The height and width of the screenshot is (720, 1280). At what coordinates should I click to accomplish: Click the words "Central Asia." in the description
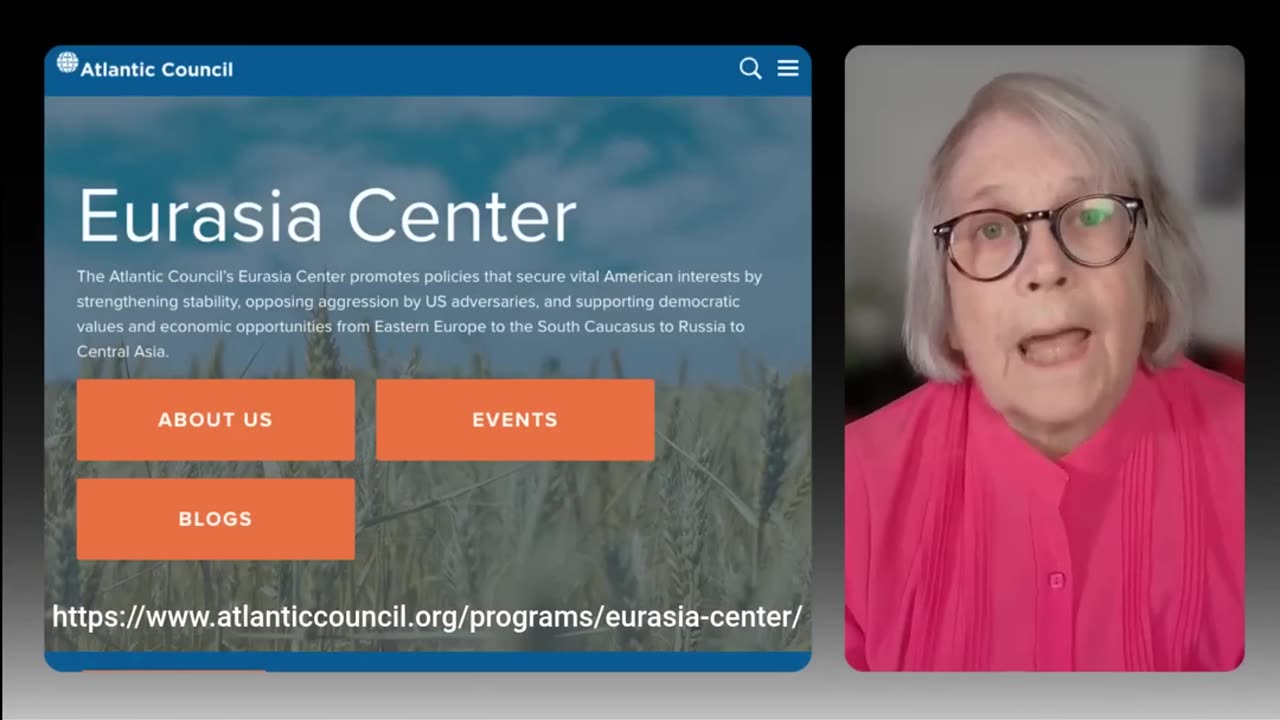click(x=123, y=351)
